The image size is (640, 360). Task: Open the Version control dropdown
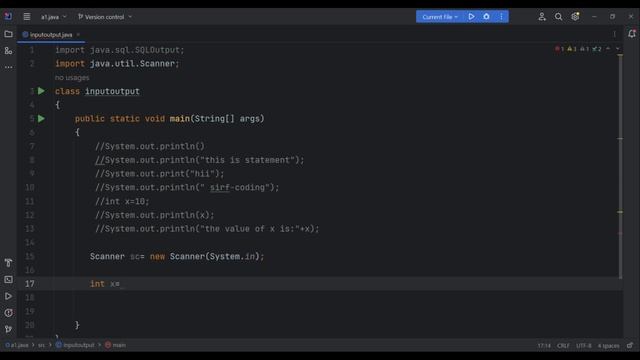pos(104,17)
